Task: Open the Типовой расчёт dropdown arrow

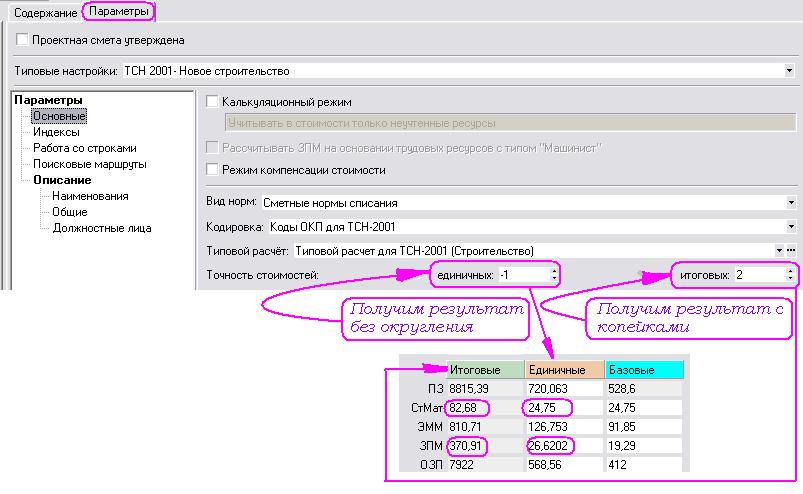Action: coord(778,250)
